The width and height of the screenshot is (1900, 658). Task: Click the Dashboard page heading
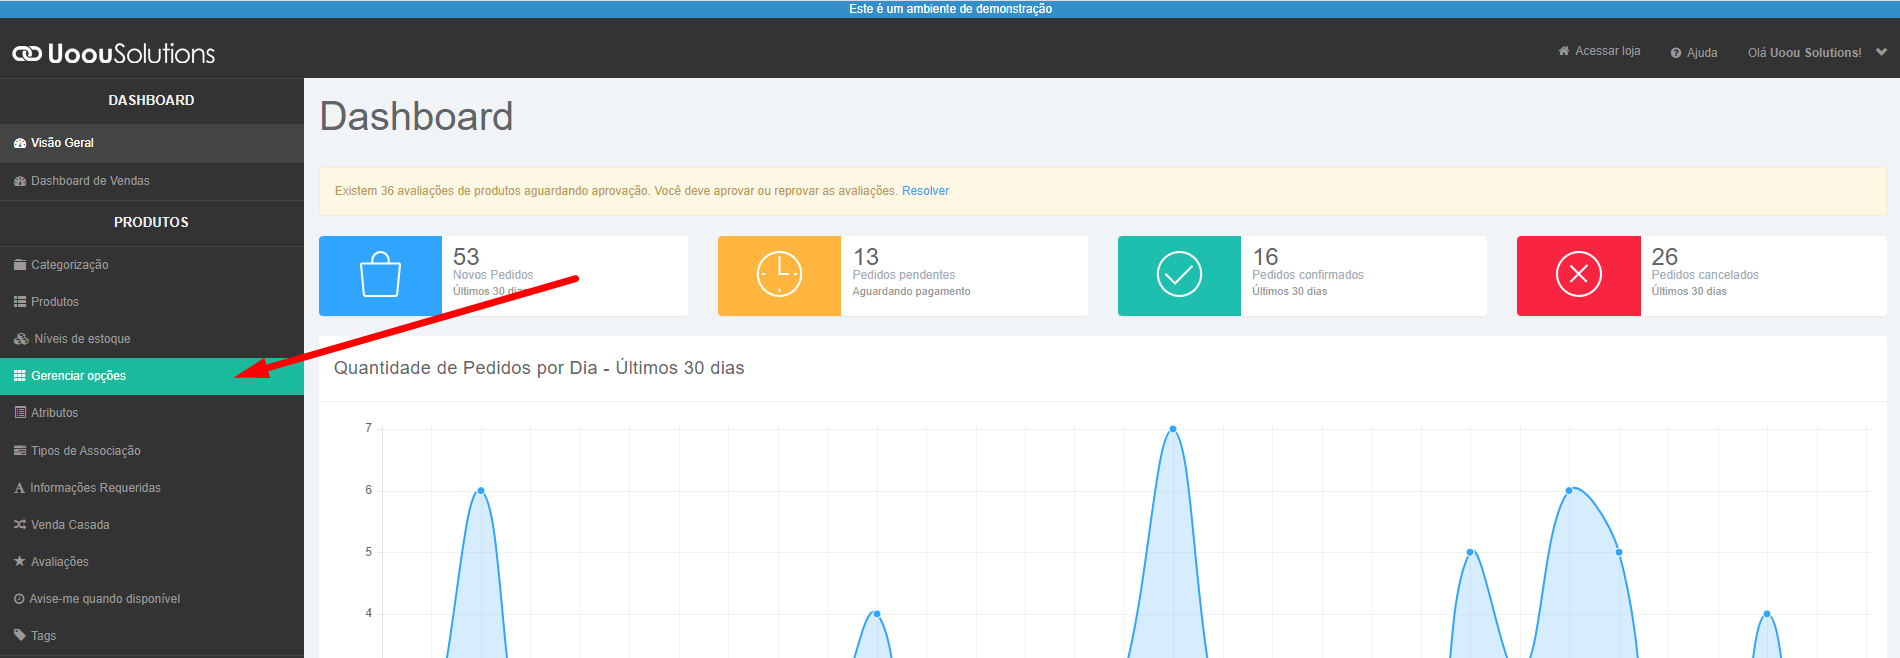click(416, 117)
